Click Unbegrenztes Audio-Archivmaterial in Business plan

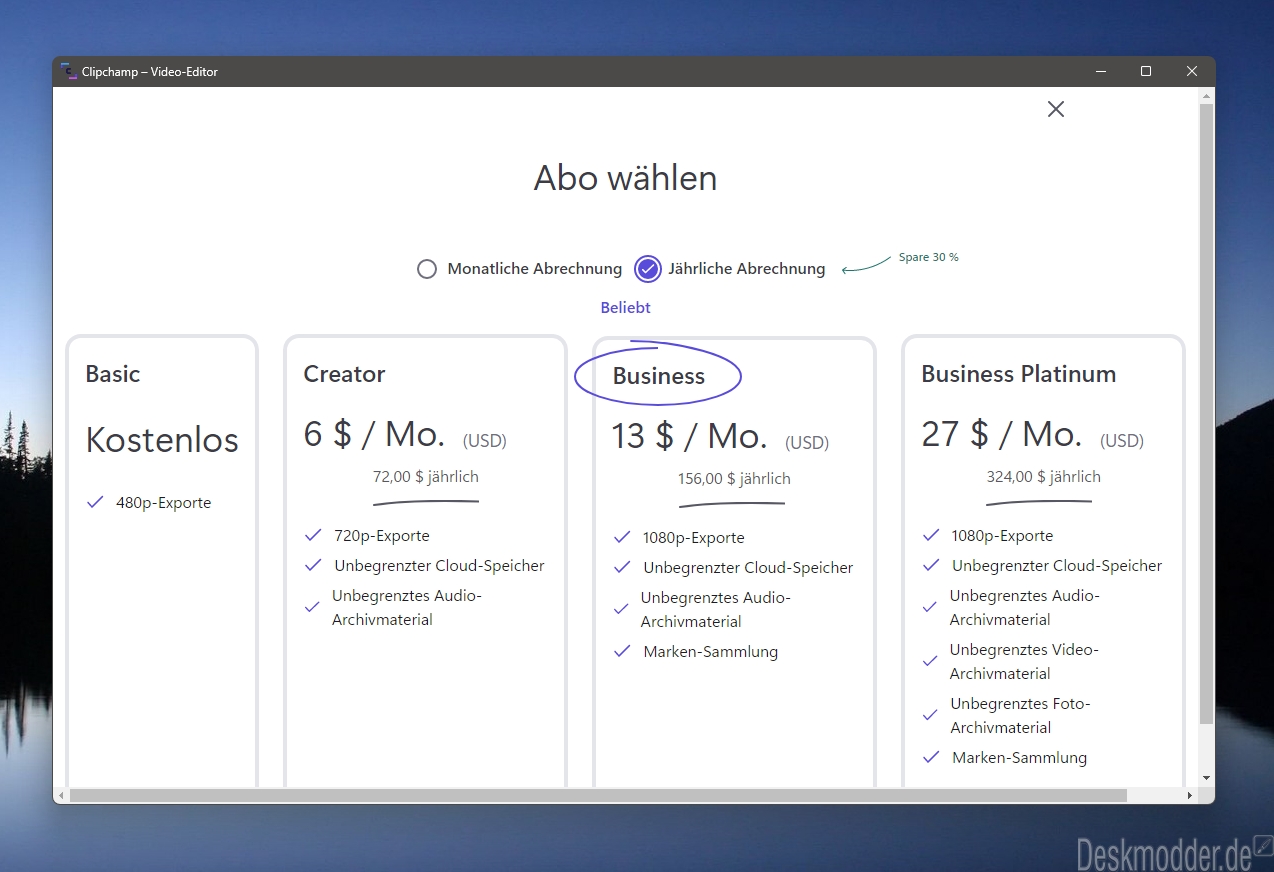(716, 610)
